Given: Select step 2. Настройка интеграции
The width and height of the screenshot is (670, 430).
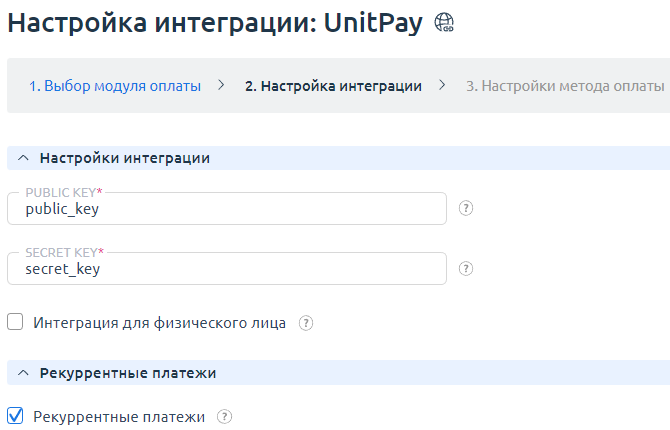Looking at the screenshot, I should (332, 86).
